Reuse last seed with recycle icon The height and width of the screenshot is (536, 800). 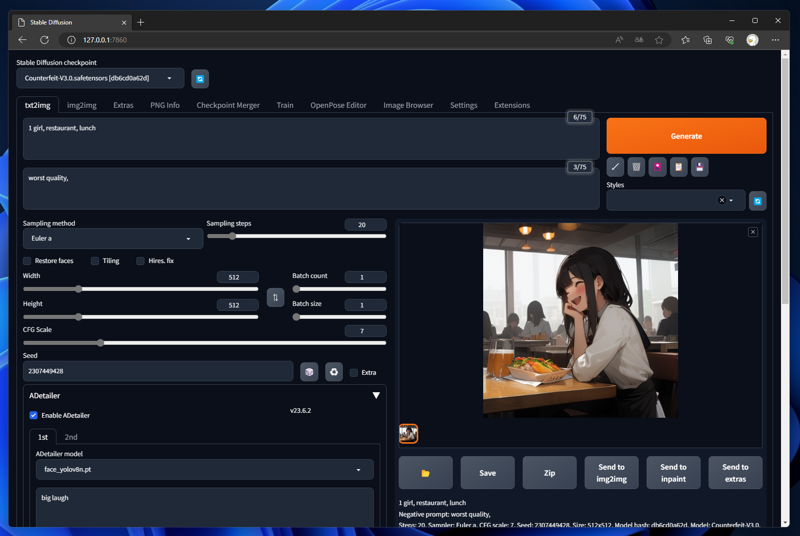point(334,372)
